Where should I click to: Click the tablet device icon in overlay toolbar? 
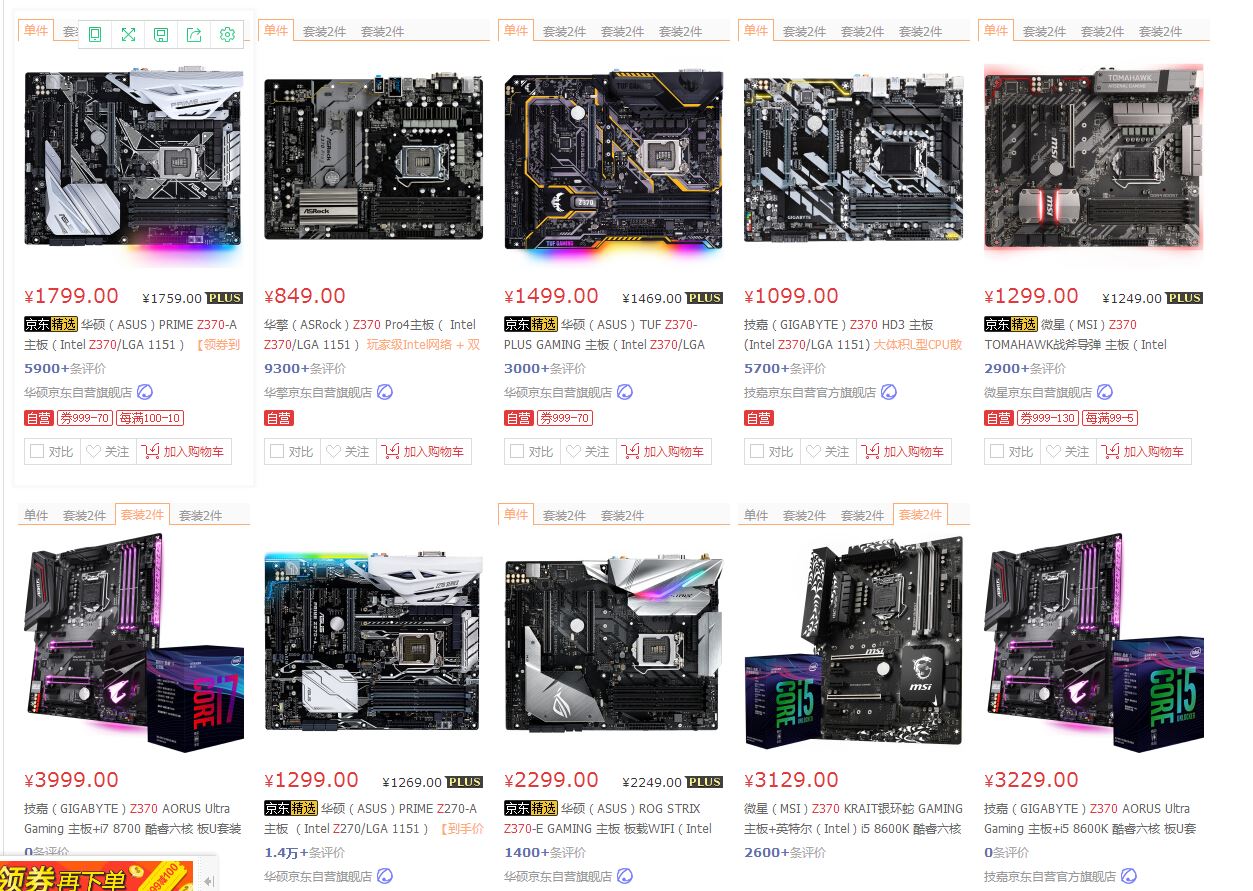pos(95,35)
